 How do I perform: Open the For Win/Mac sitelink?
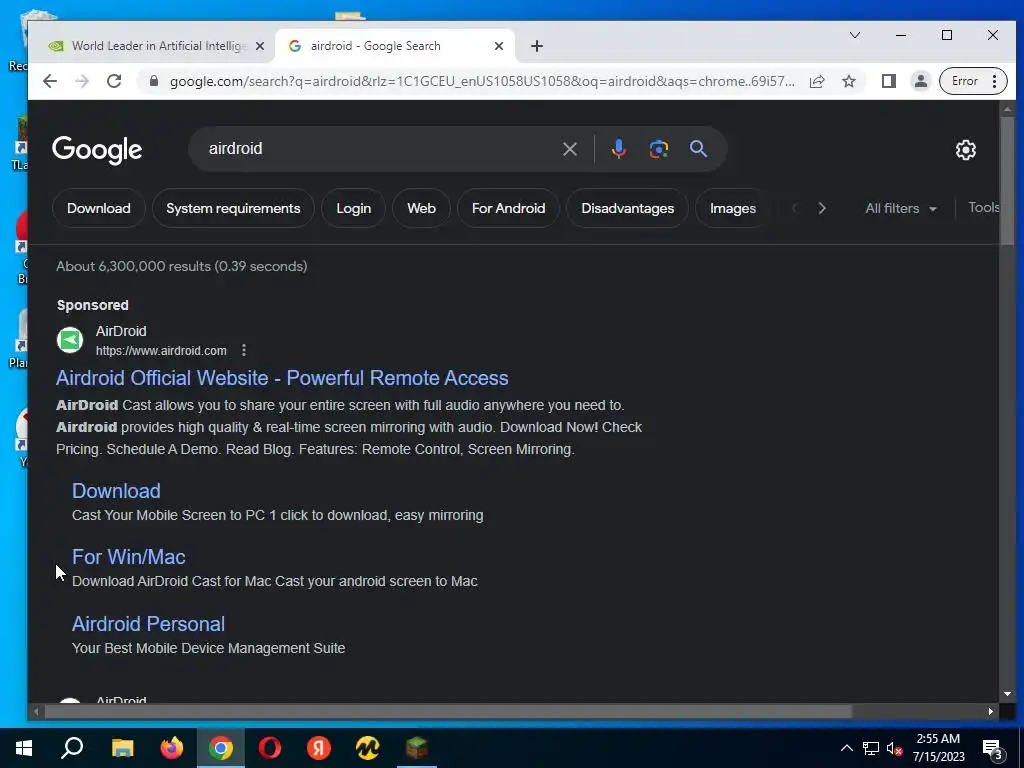tap(129, 557)
